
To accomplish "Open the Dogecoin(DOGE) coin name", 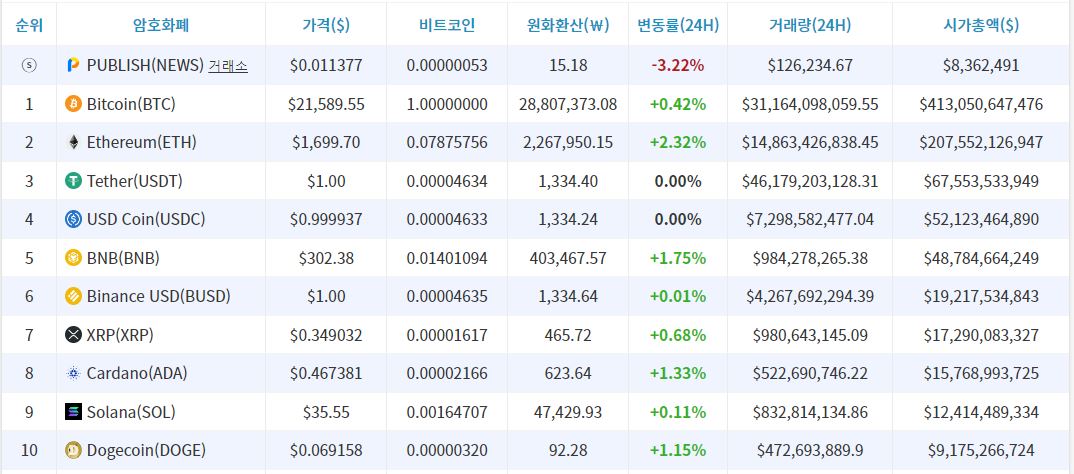I will click(147, 450).
